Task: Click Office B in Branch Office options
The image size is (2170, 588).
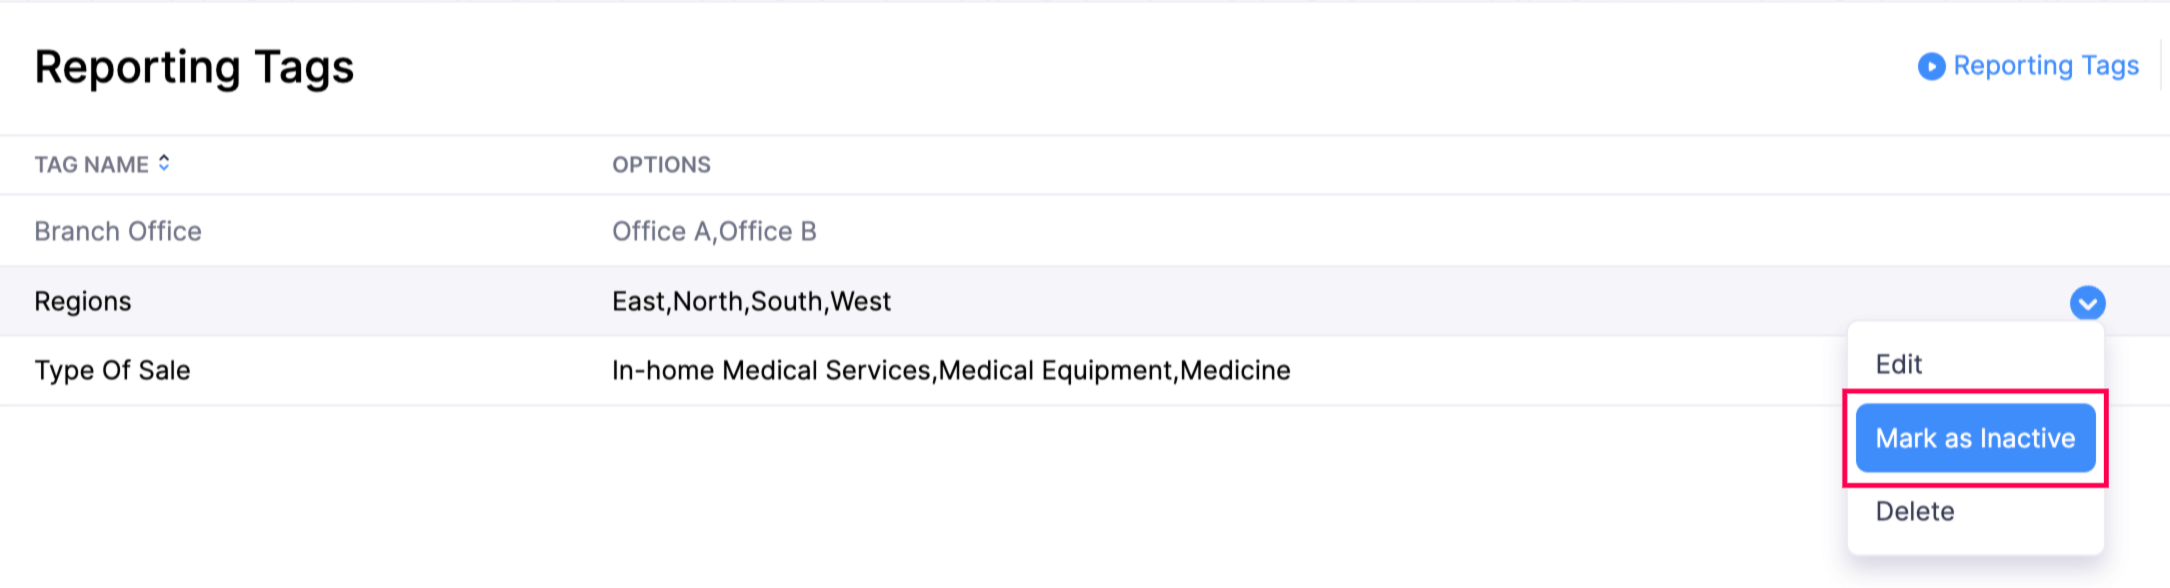Action: 768,231
